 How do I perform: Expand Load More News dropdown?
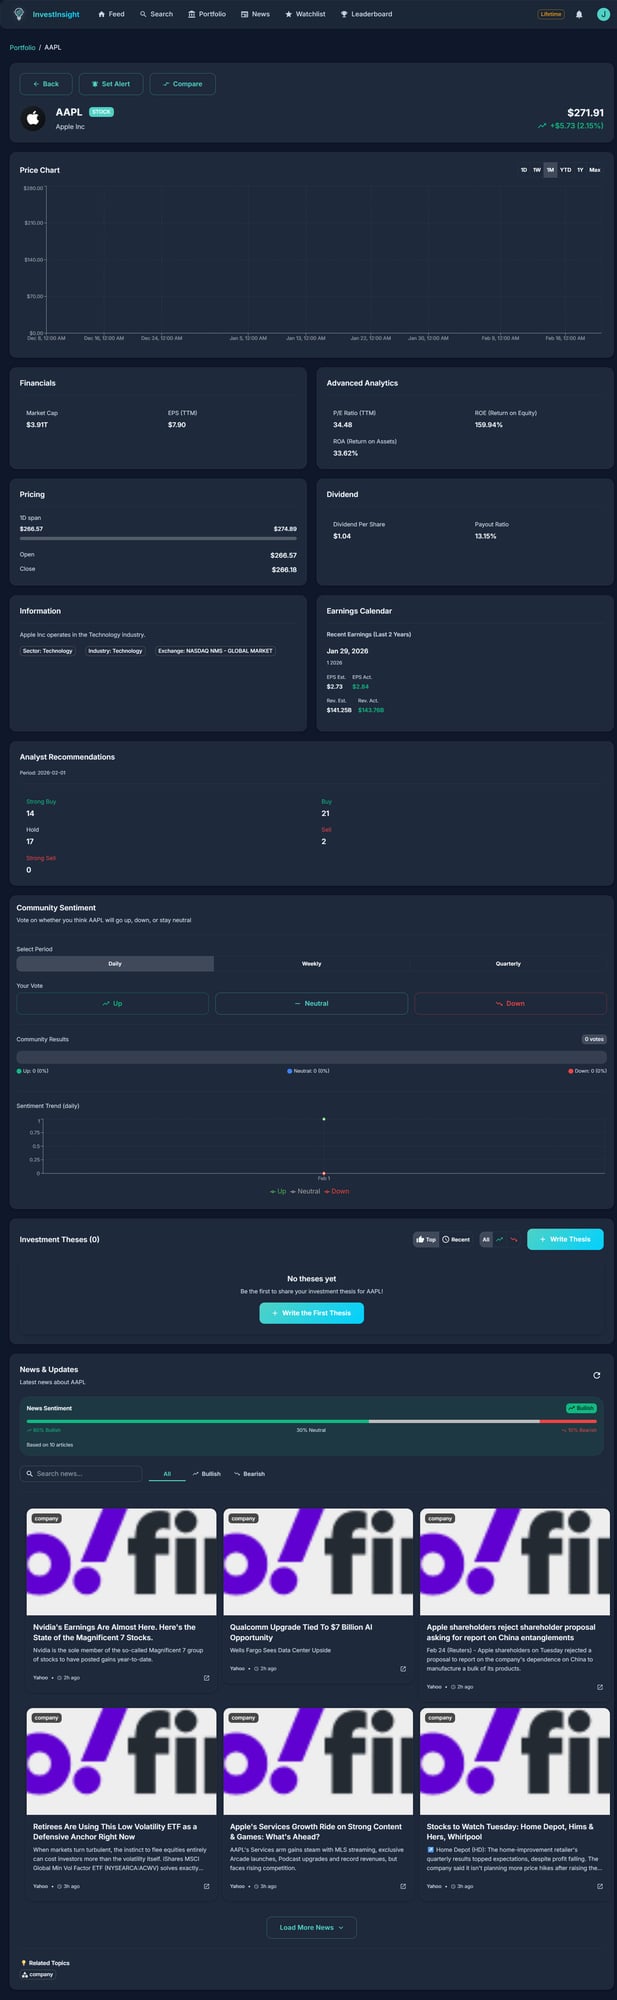[x=311, y=1927]
